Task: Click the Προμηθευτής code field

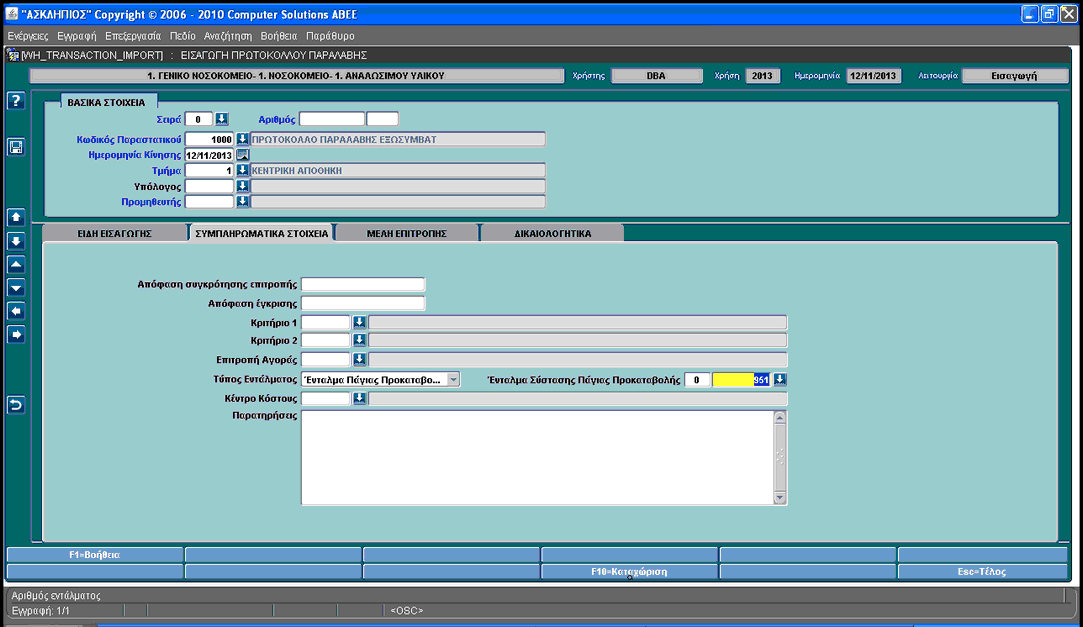Action: coord(209,202)
